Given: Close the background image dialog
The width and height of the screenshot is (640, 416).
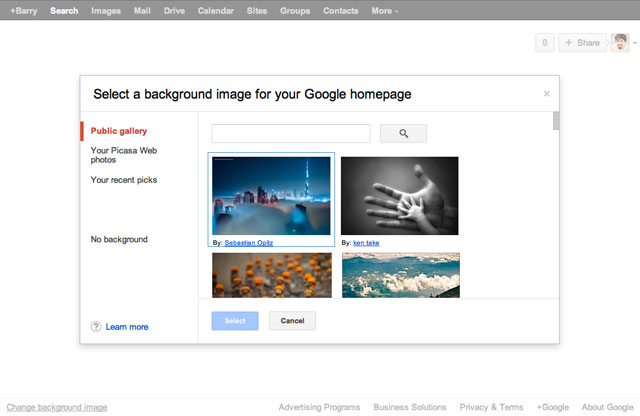Looking at the screenshot, I should 547,94.
